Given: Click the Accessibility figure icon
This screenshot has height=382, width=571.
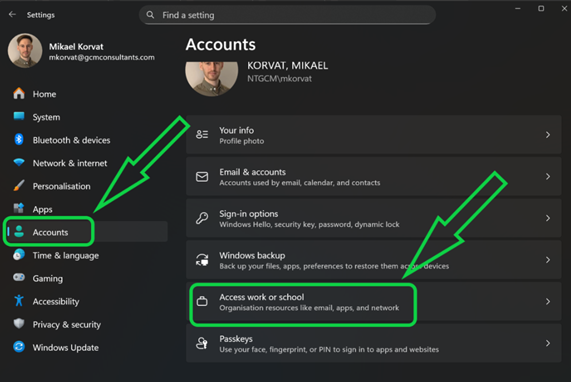Looking at the screenshot, I should click(19, 301).
